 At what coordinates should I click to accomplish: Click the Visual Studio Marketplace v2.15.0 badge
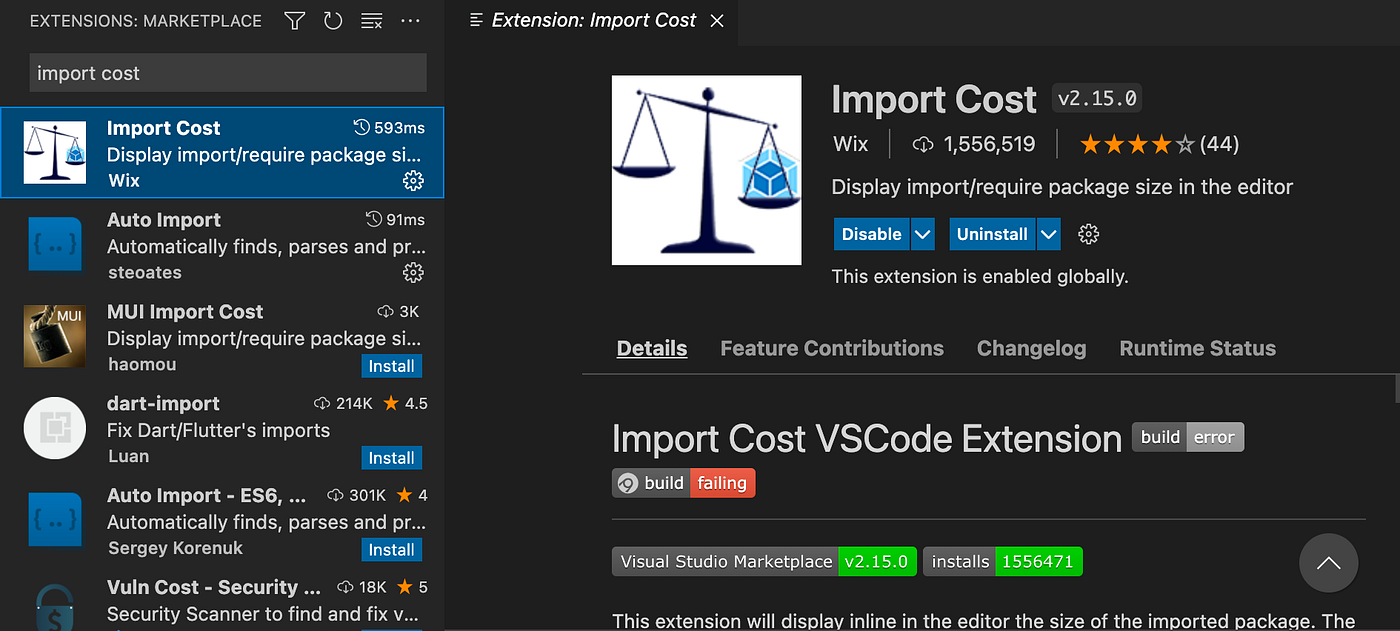tap(764, 561)
